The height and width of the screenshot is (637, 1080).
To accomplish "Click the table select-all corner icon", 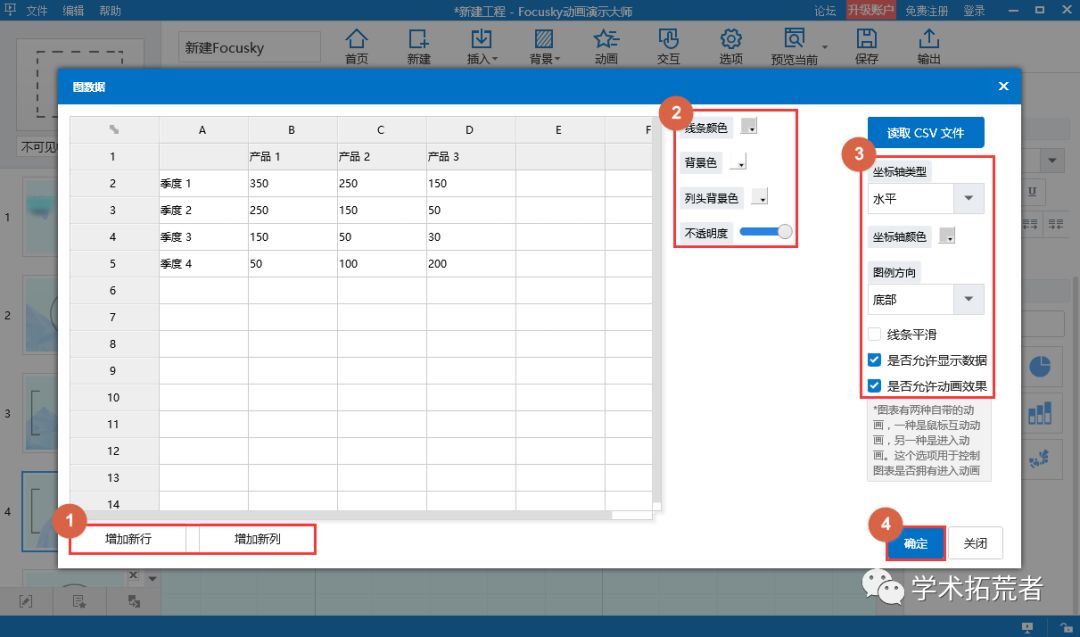I will [114, 129].
